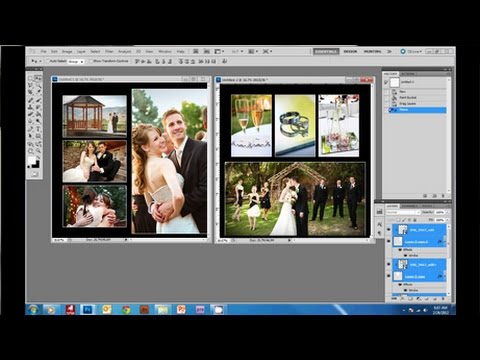Click wedding rings photo in Untitled-2

pos(295,125)
